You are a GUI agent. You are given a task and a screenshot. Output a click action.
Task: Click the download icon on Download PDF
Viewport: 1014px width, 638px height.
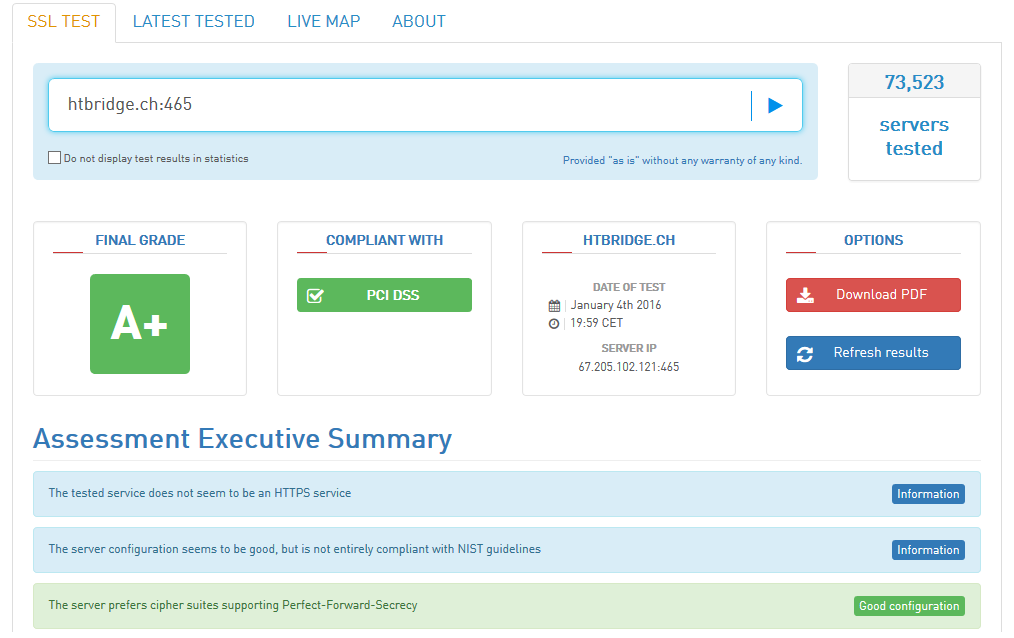805,295
